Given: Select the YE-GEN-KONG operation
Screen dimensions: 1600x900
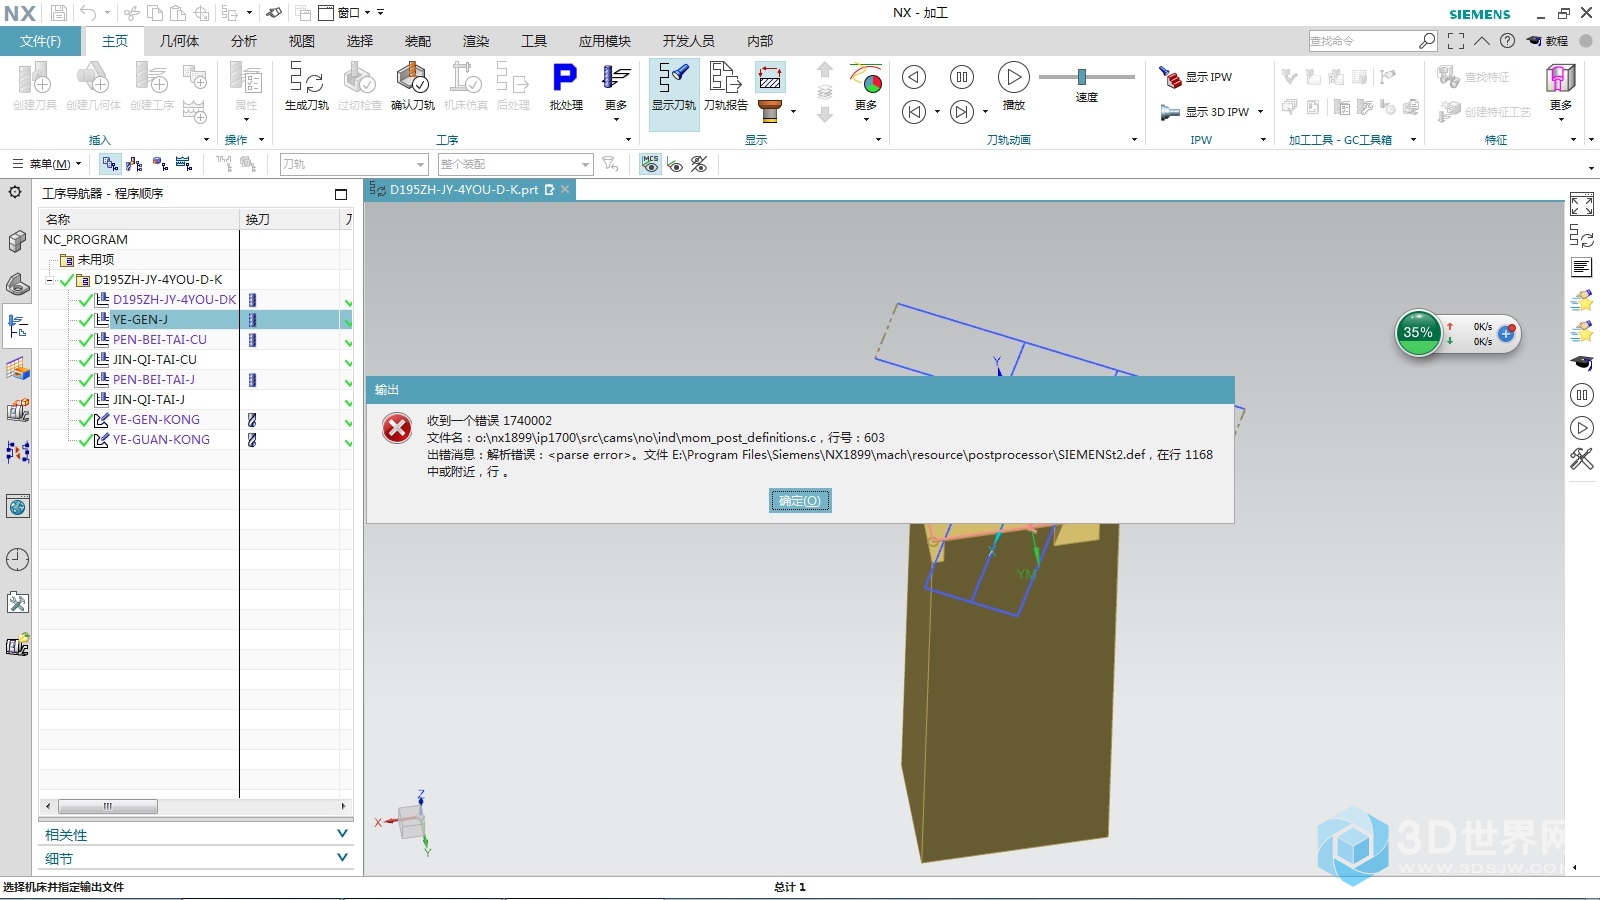Looking at the screenshot, I should 156,420.
